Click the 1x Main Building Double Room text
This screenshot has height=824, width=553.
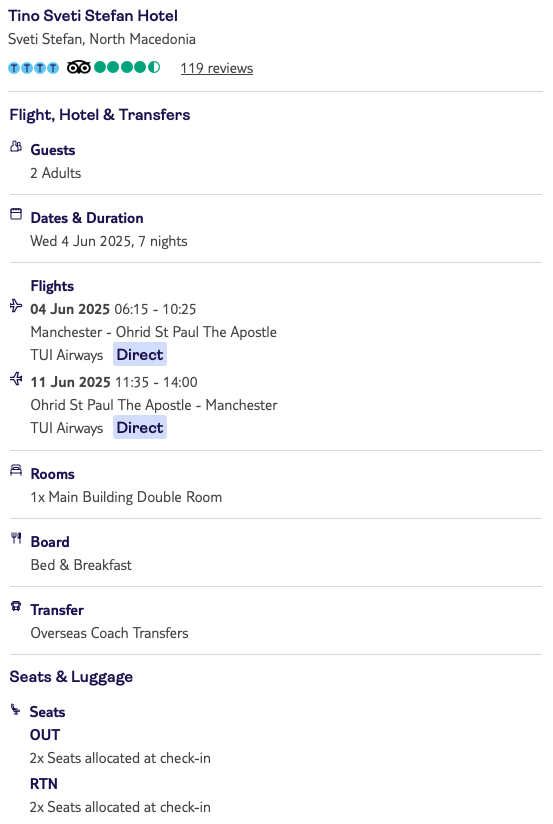point(126,497)
